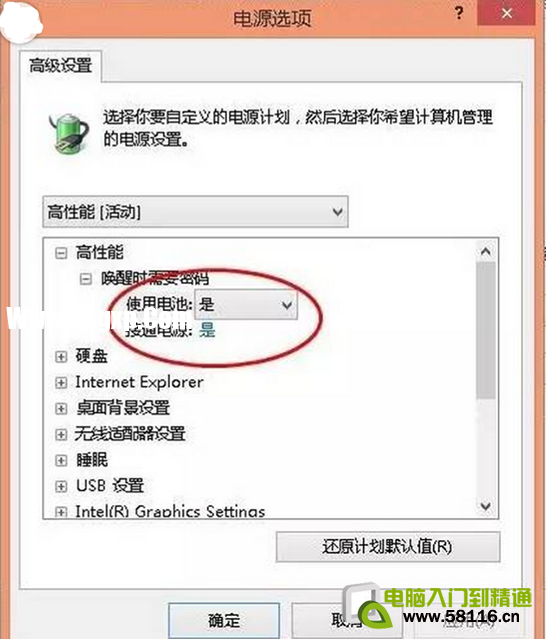Collapse the 高性能 tree node
The width and height of the screenshot is (546, 639).
tap(61, 253)
